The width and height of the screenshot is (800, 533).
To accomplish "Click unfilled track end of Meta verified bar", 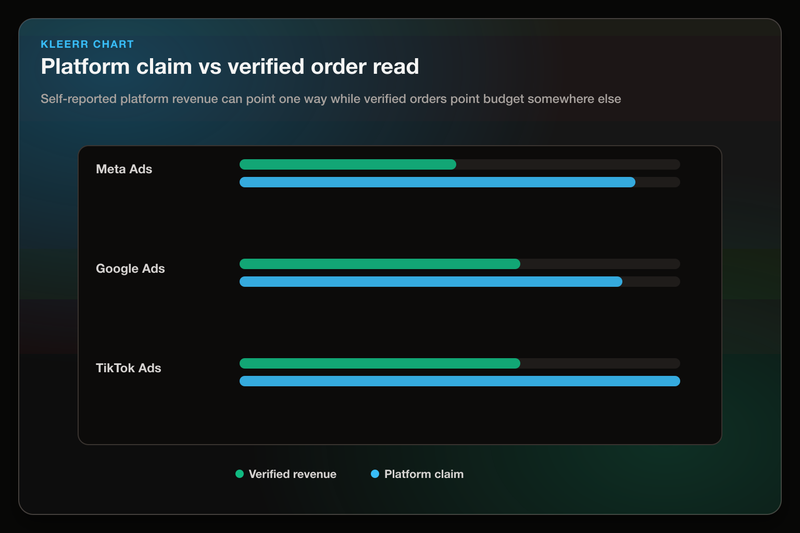I will pos(568,164).
